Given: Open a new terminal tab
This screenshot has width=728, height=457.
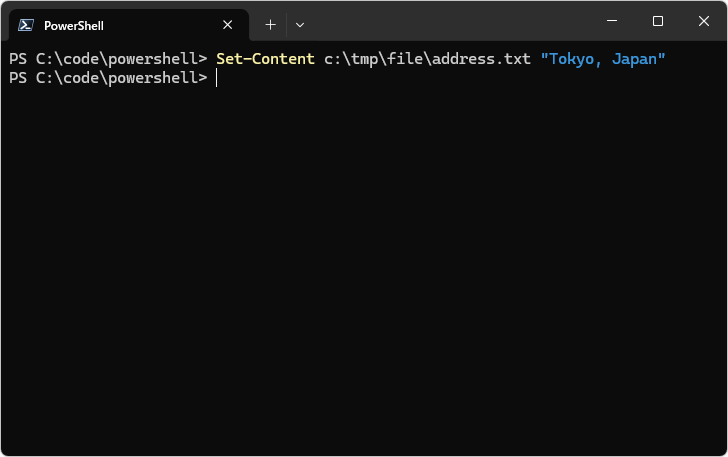Looking at the screenshot, I should [x=270, y=25].
